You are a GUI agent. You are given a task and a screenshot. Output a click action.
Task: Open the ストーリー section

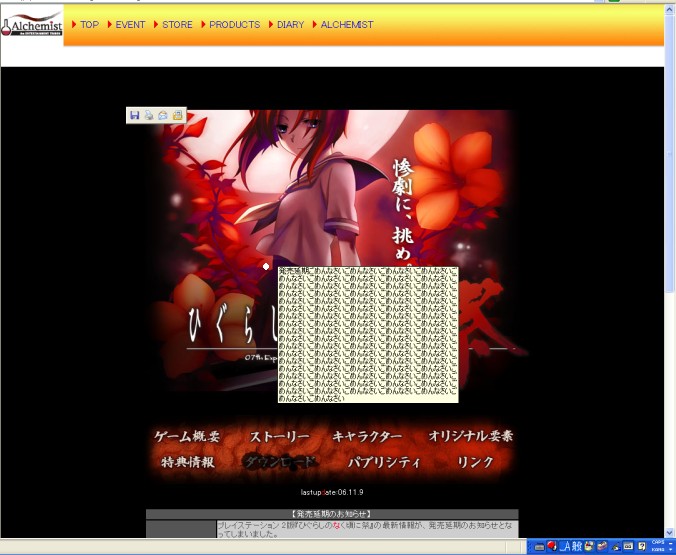[279, 436]
